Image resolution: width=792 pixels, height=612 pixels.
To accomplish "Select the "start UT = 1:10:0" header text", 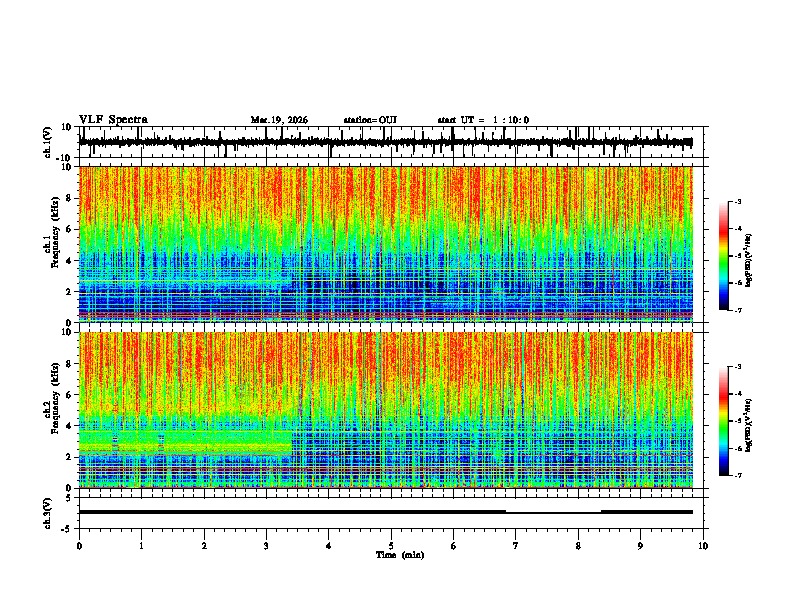I will click(x=483, y=120).
